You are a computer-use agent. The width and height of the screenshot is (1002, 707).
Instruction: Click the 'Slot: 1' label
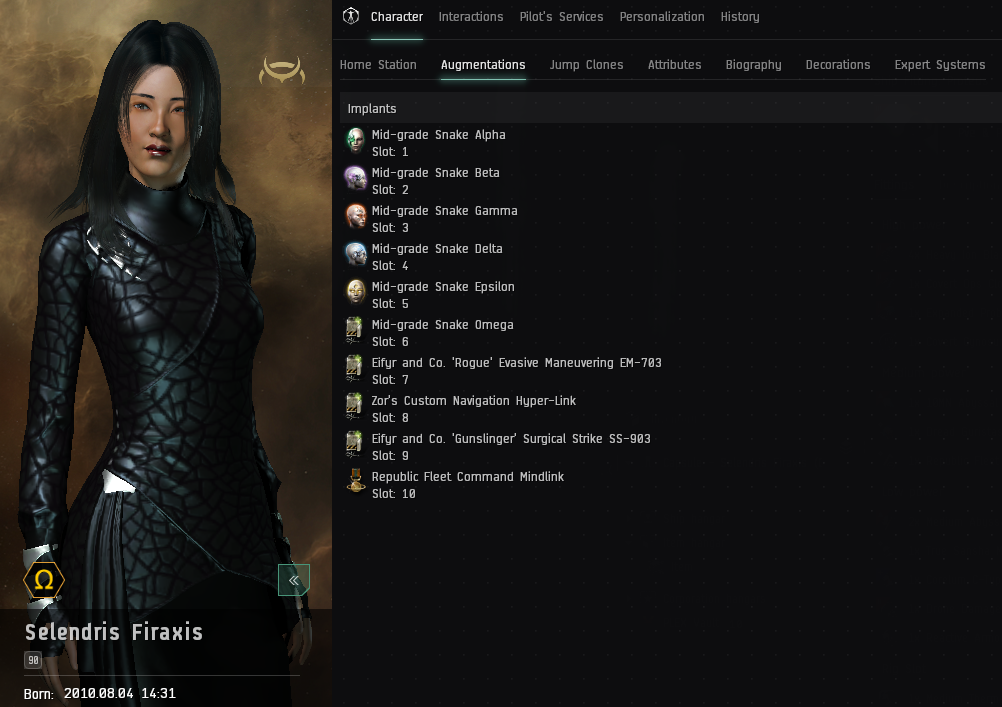coord(390,152)
